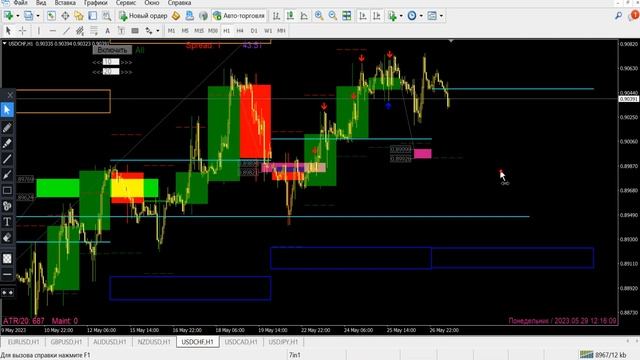Select the pencil tool in left palette

coord(7,128)
